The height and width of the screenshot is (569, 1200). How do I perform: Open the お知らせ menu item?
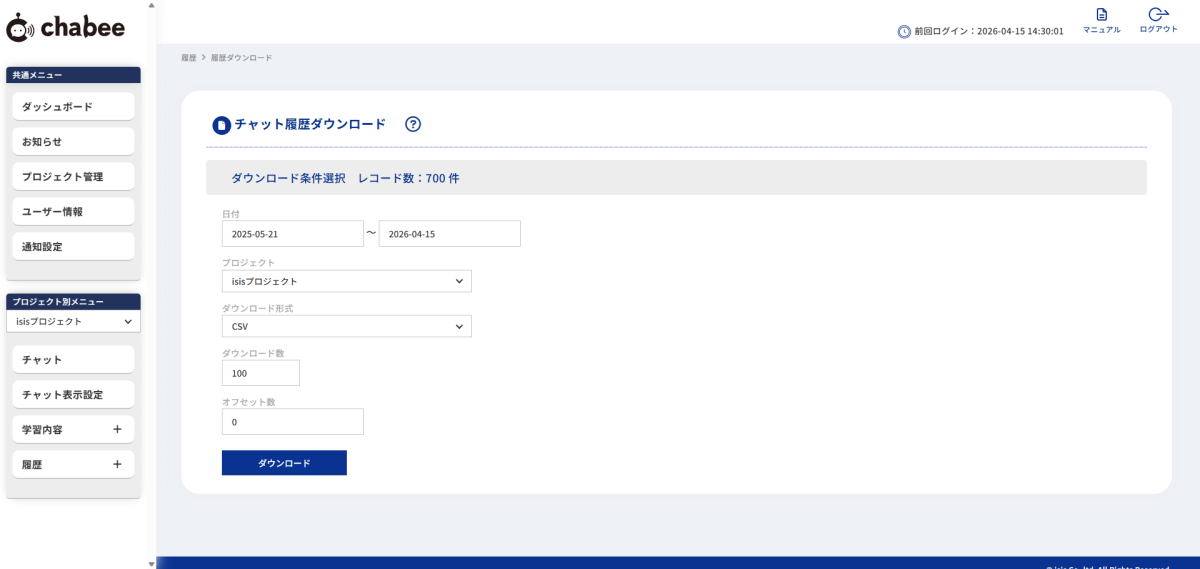click(x=73, y=142)
